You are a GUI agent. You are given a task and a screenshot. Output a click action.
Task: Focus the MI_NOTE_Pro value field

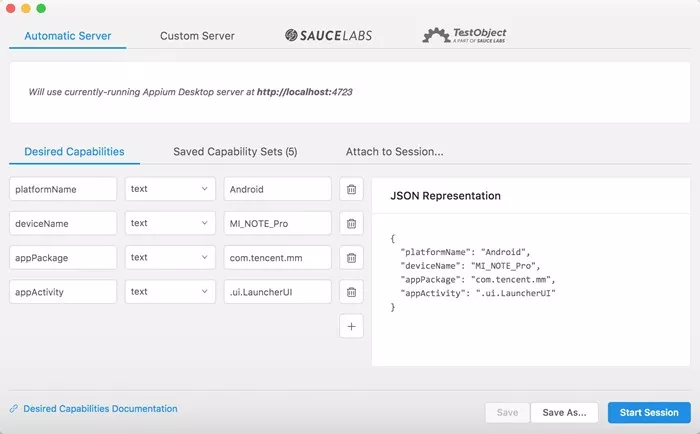tap(278, 223)
